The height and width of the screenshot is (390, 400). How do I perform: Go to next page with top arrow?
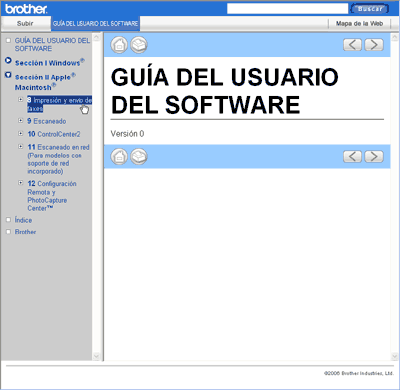coord(374,45)
